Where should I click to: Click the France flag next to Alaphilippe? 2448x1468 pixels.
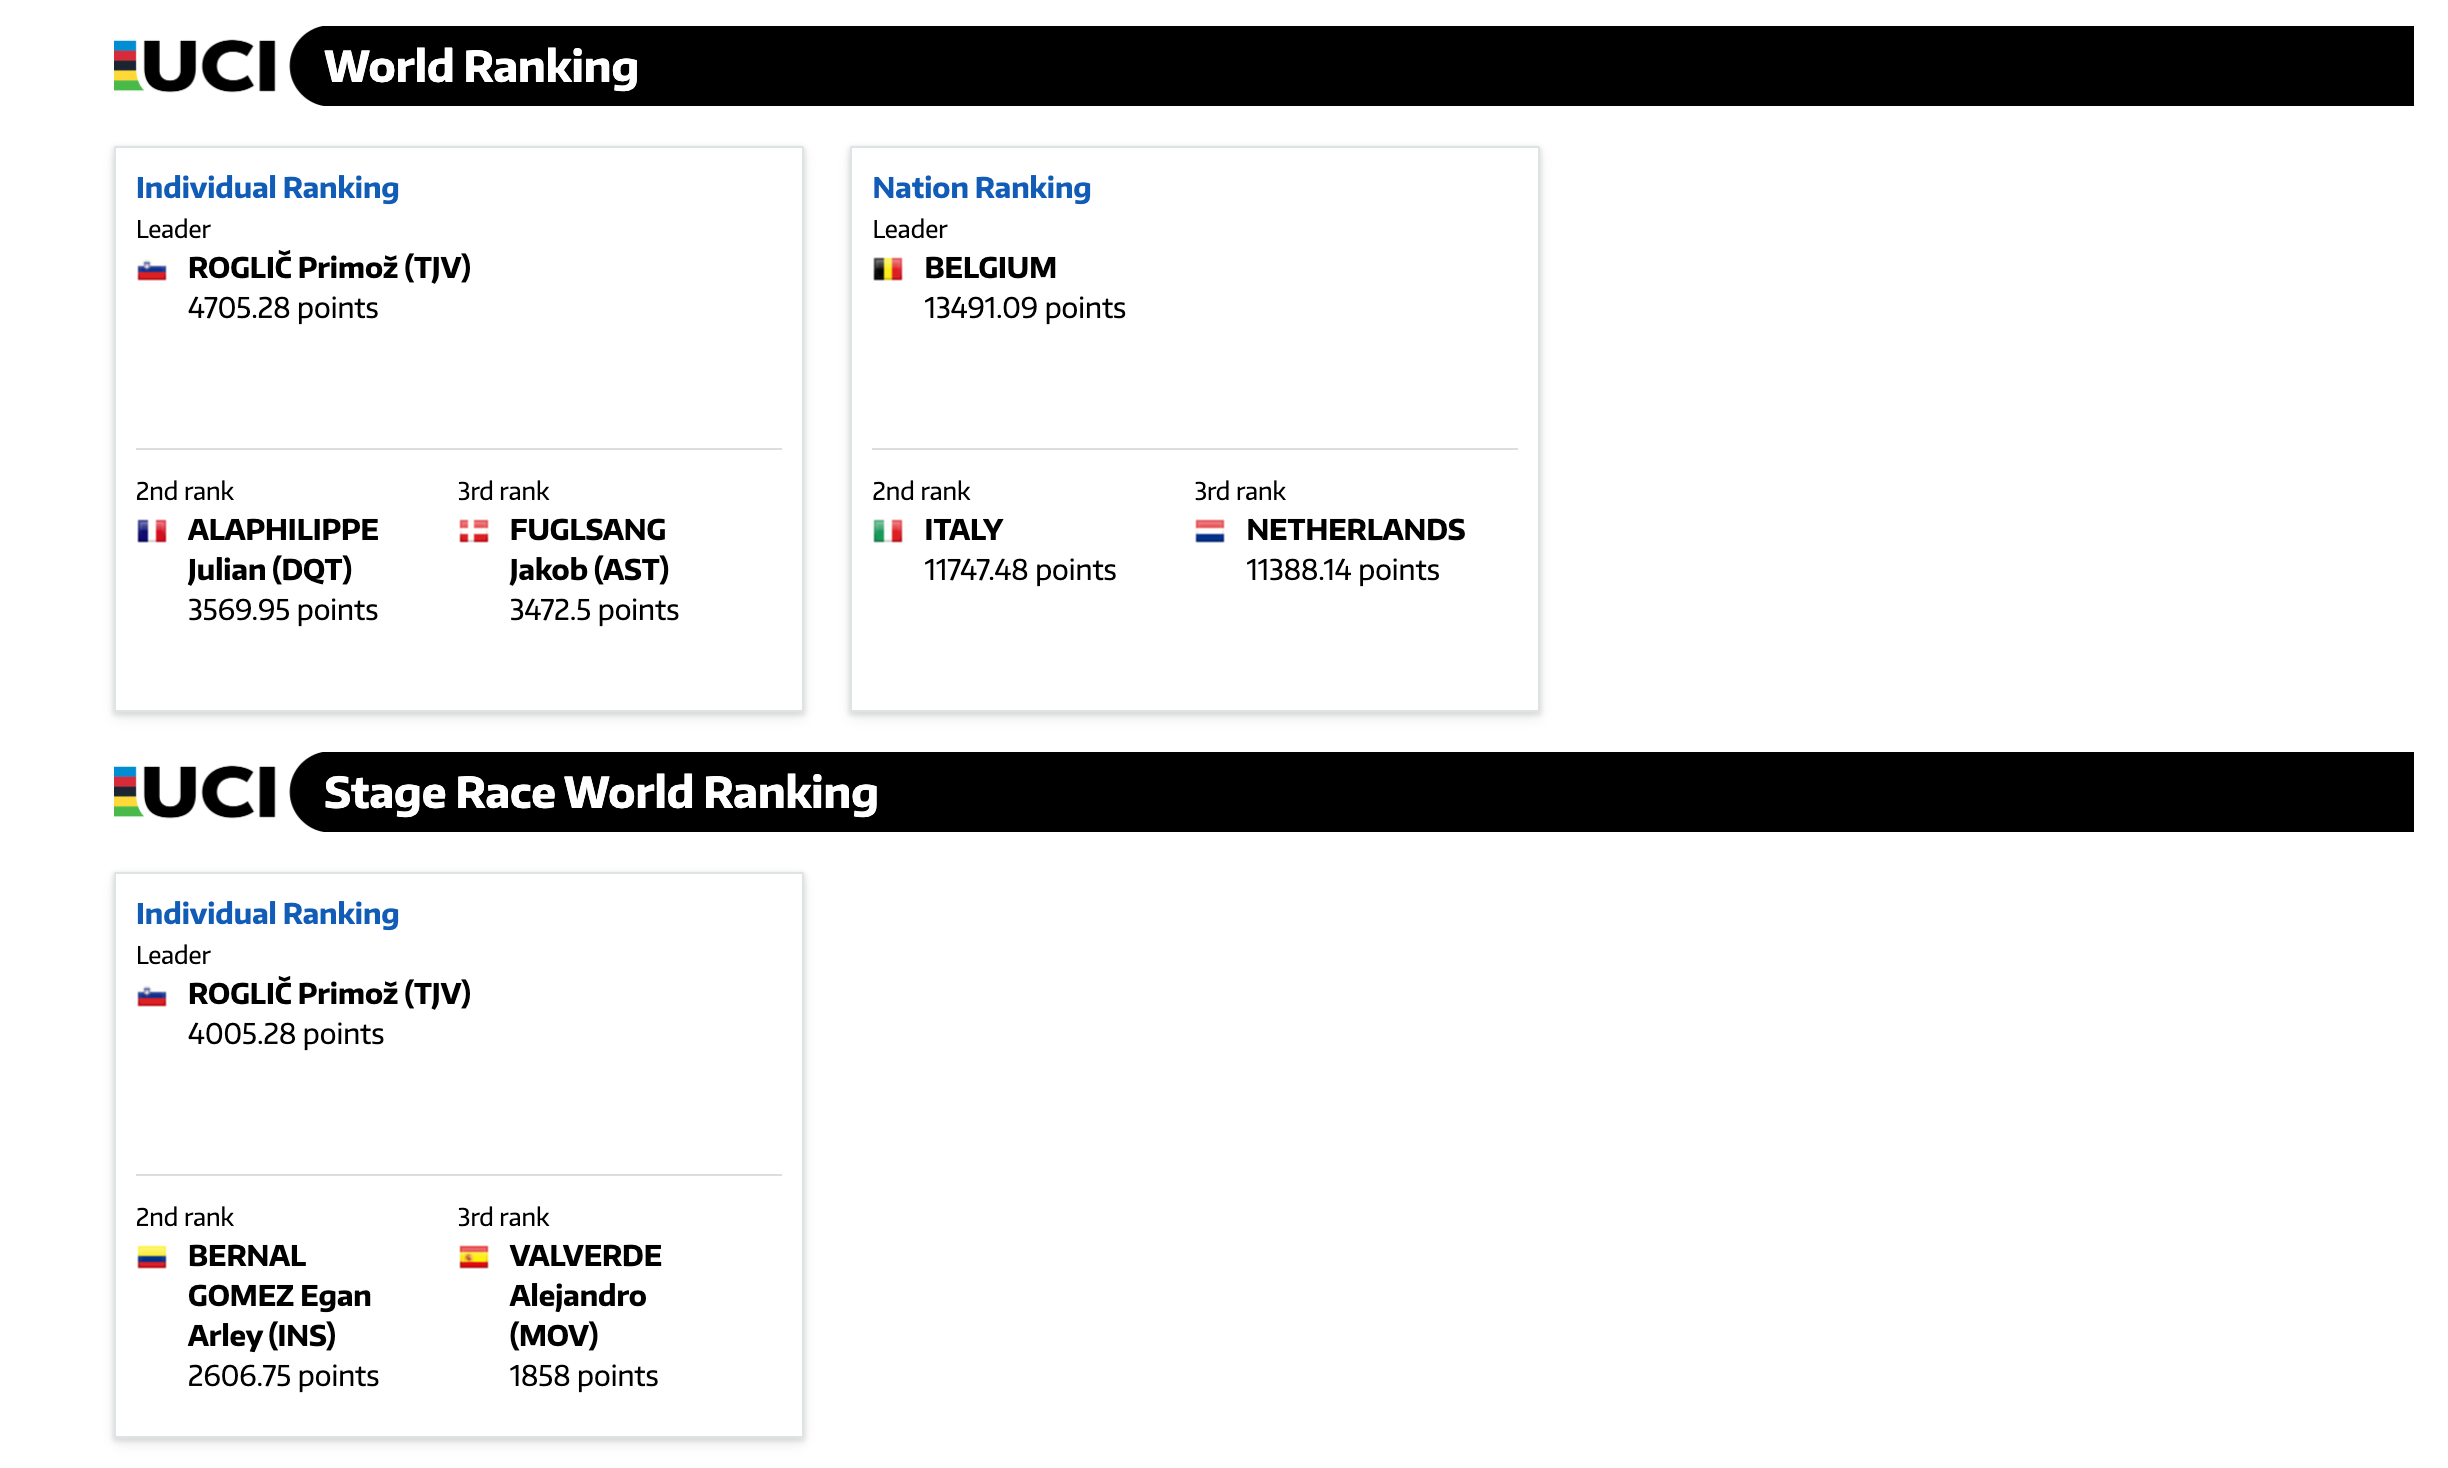click(152, 531)
